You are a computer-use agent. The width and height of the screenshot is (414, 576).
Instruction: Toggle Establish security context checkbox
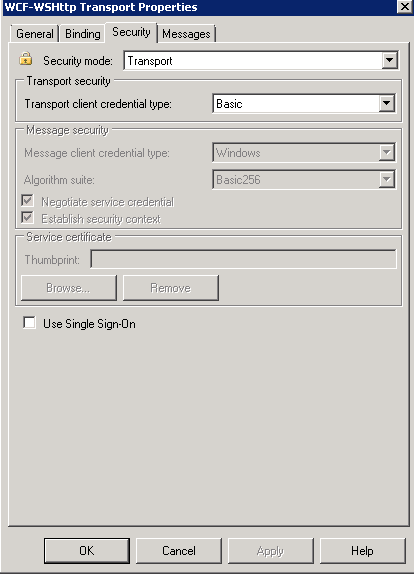click(x=28, y=218)
